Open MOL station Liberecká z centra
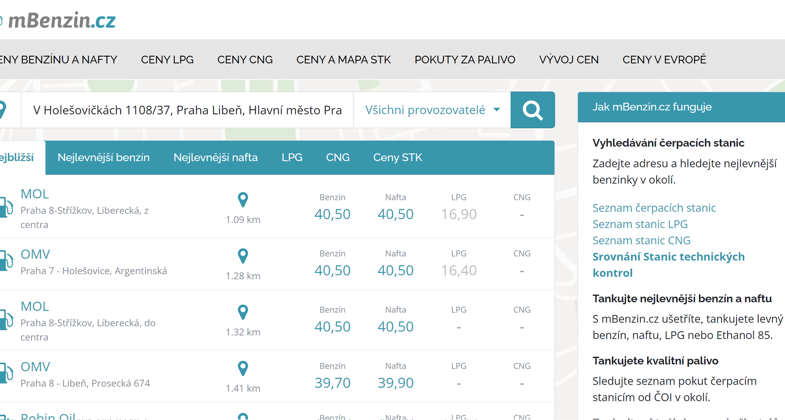This screenshot has width=785, height=420. [x=35, y=194]
